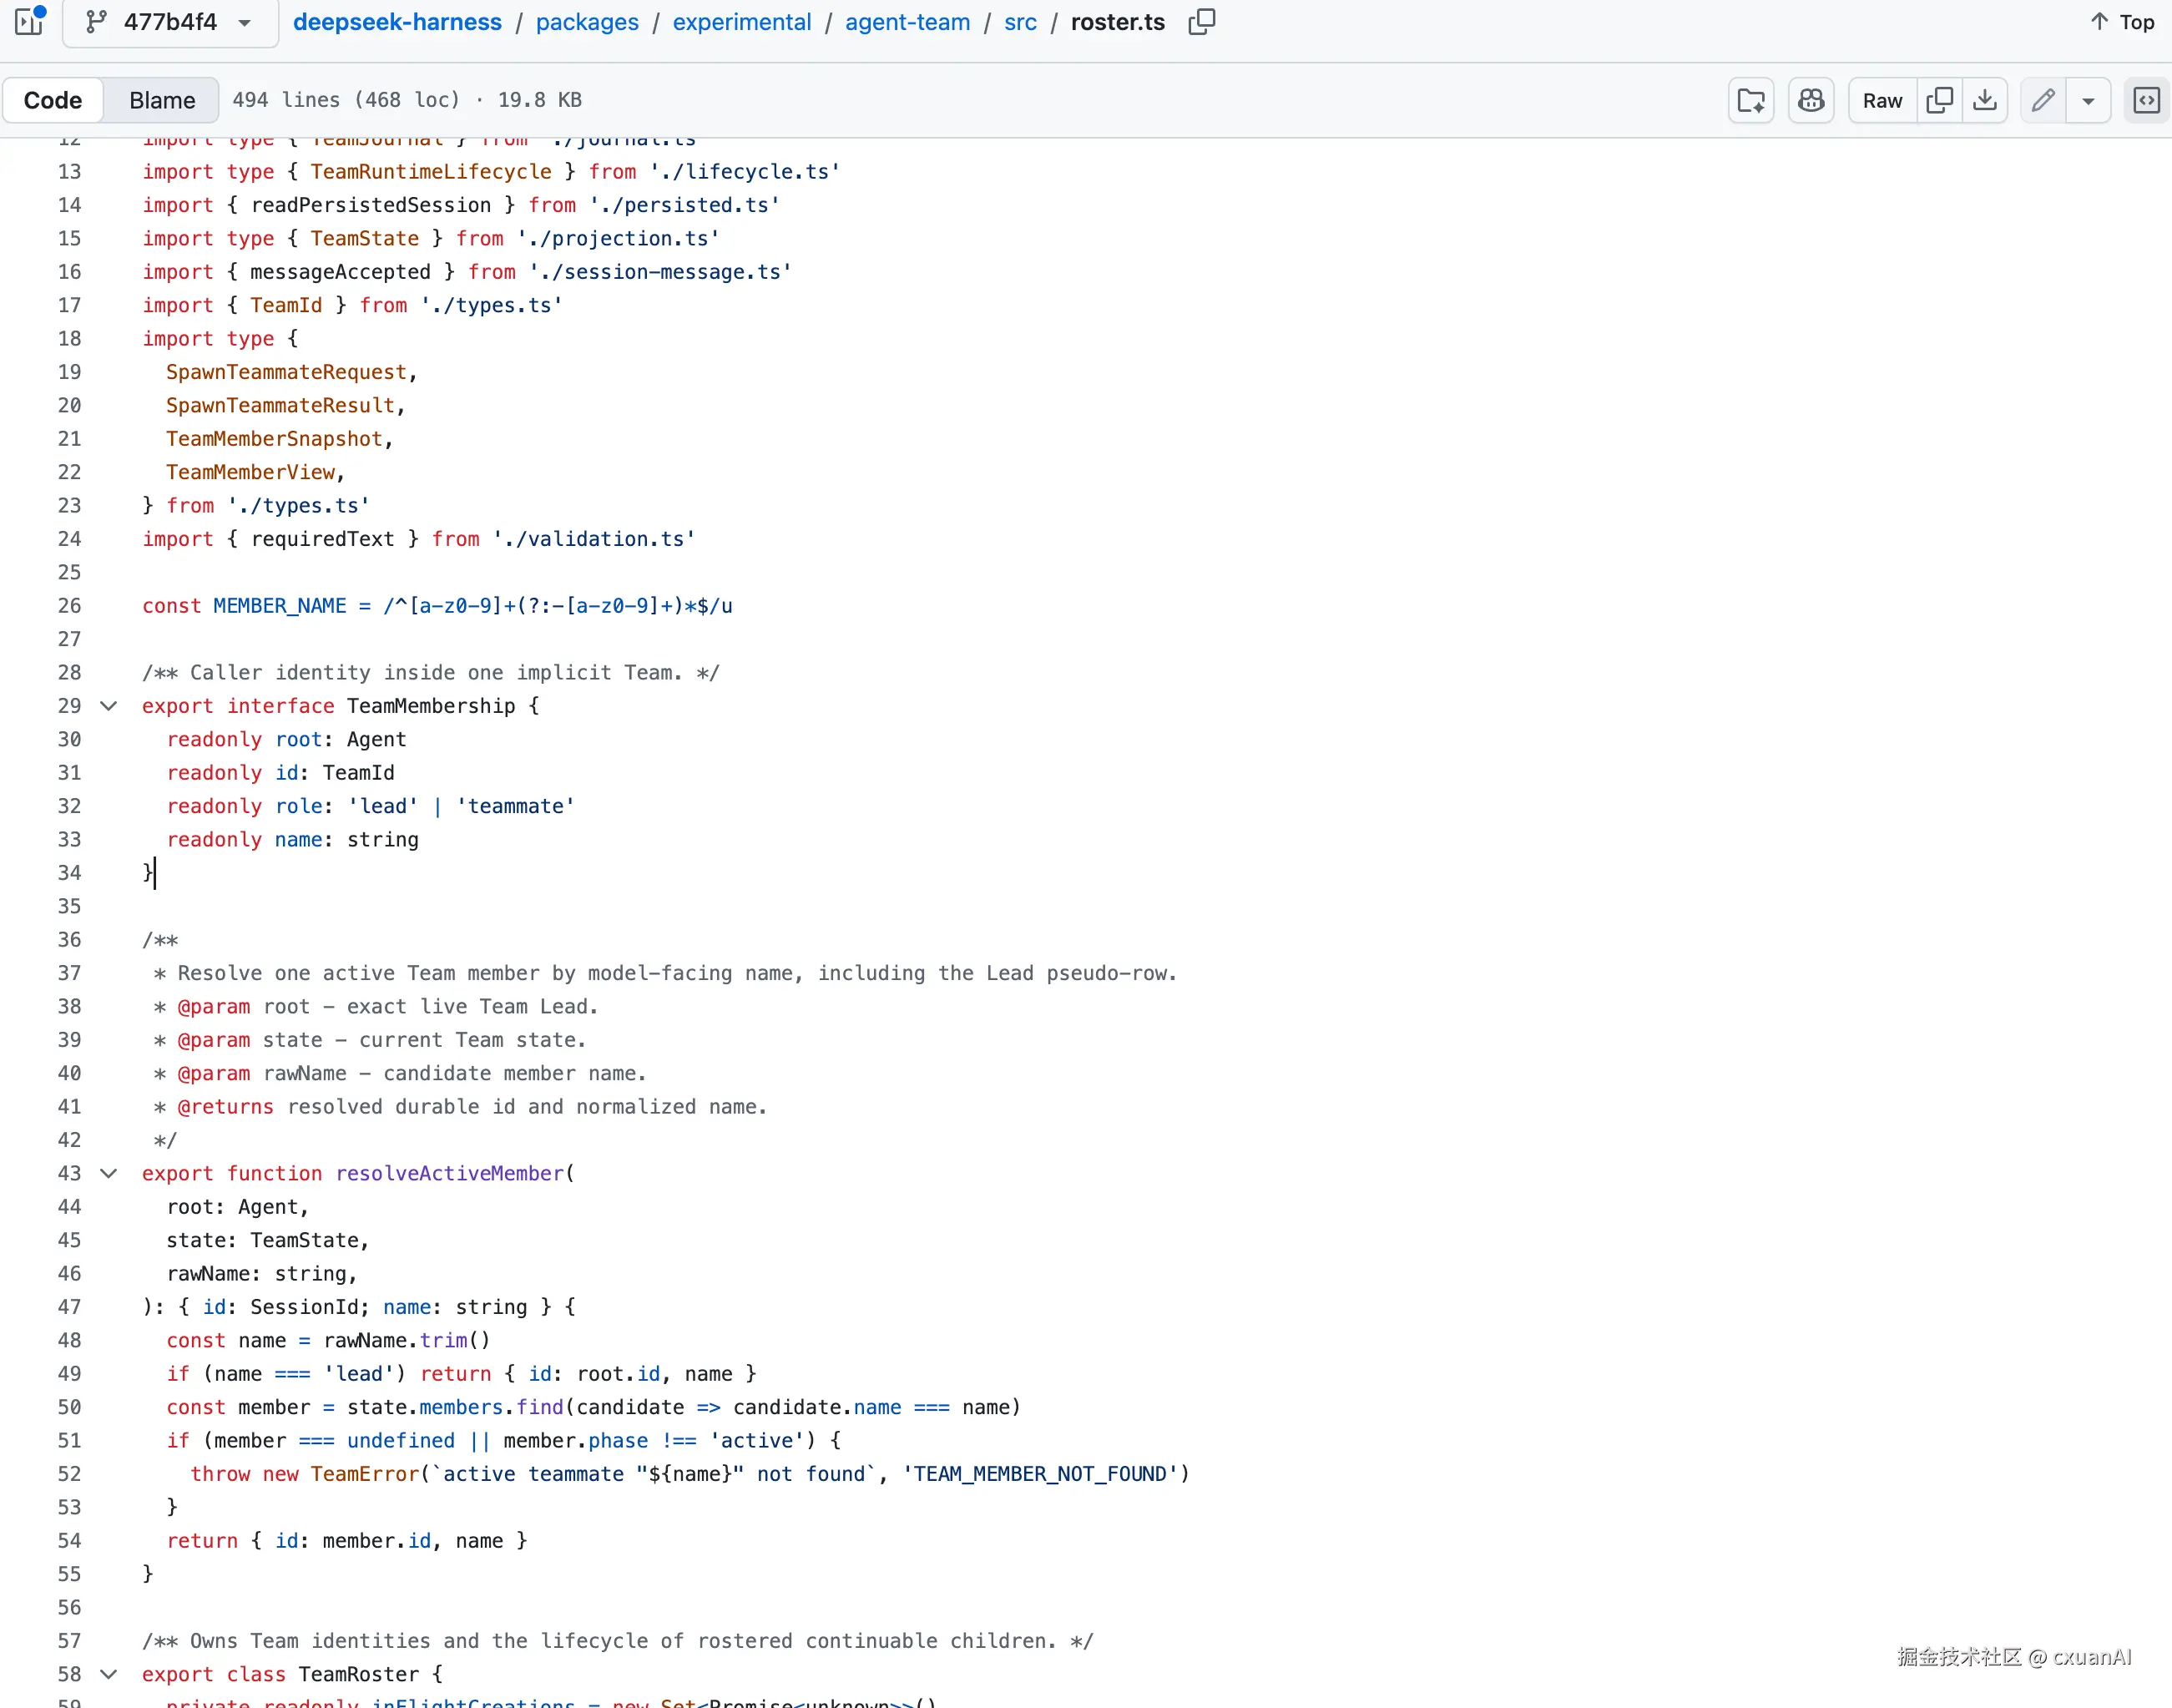The image size is (2172, 1708).
Task: Collapse the resolveActiveMember function at line 43
Action: point(109,1173)
